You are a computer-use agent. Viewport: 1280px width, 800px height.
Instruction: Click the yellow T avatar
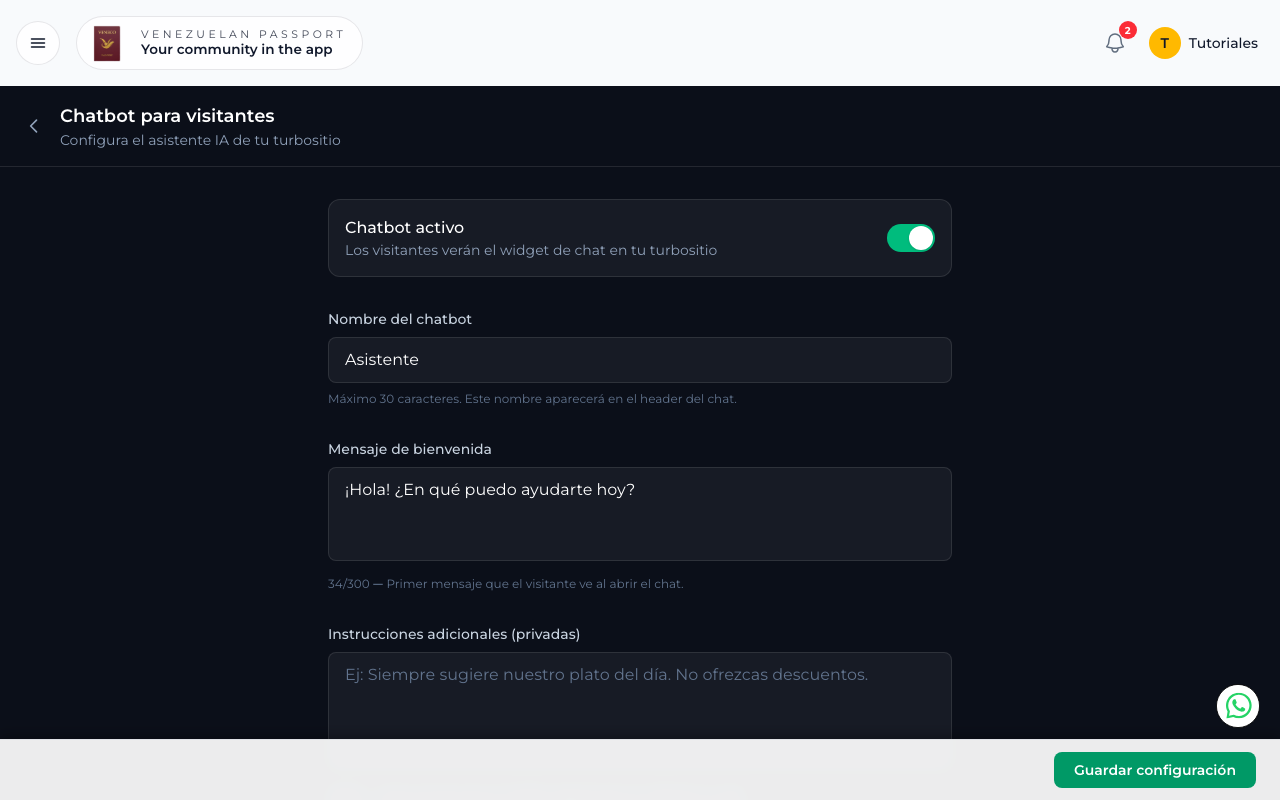click(x=1165, y=43)
